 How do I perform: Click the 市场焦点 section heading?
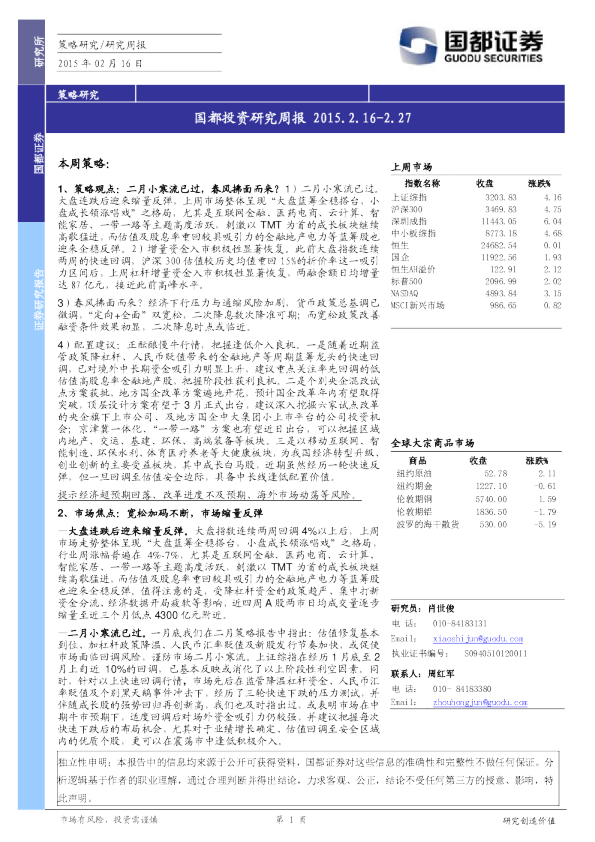[160, 513]
